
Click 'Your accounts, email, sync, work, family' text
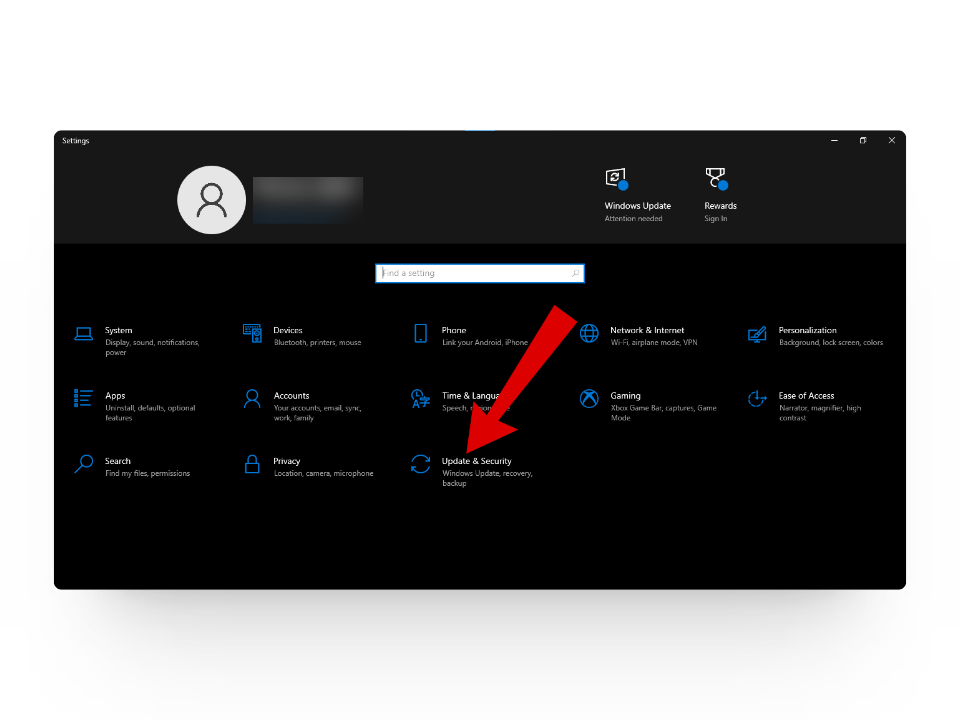pos(317,413)
